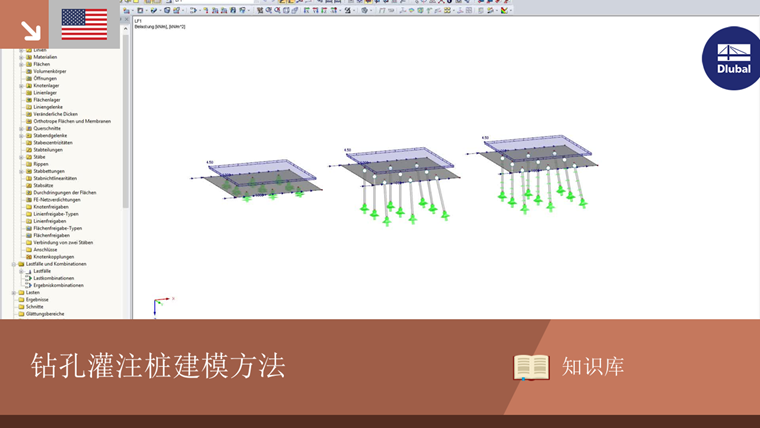760x428 pixels.
Task: Click the middle slab model with piles
Action: (395, 186)
